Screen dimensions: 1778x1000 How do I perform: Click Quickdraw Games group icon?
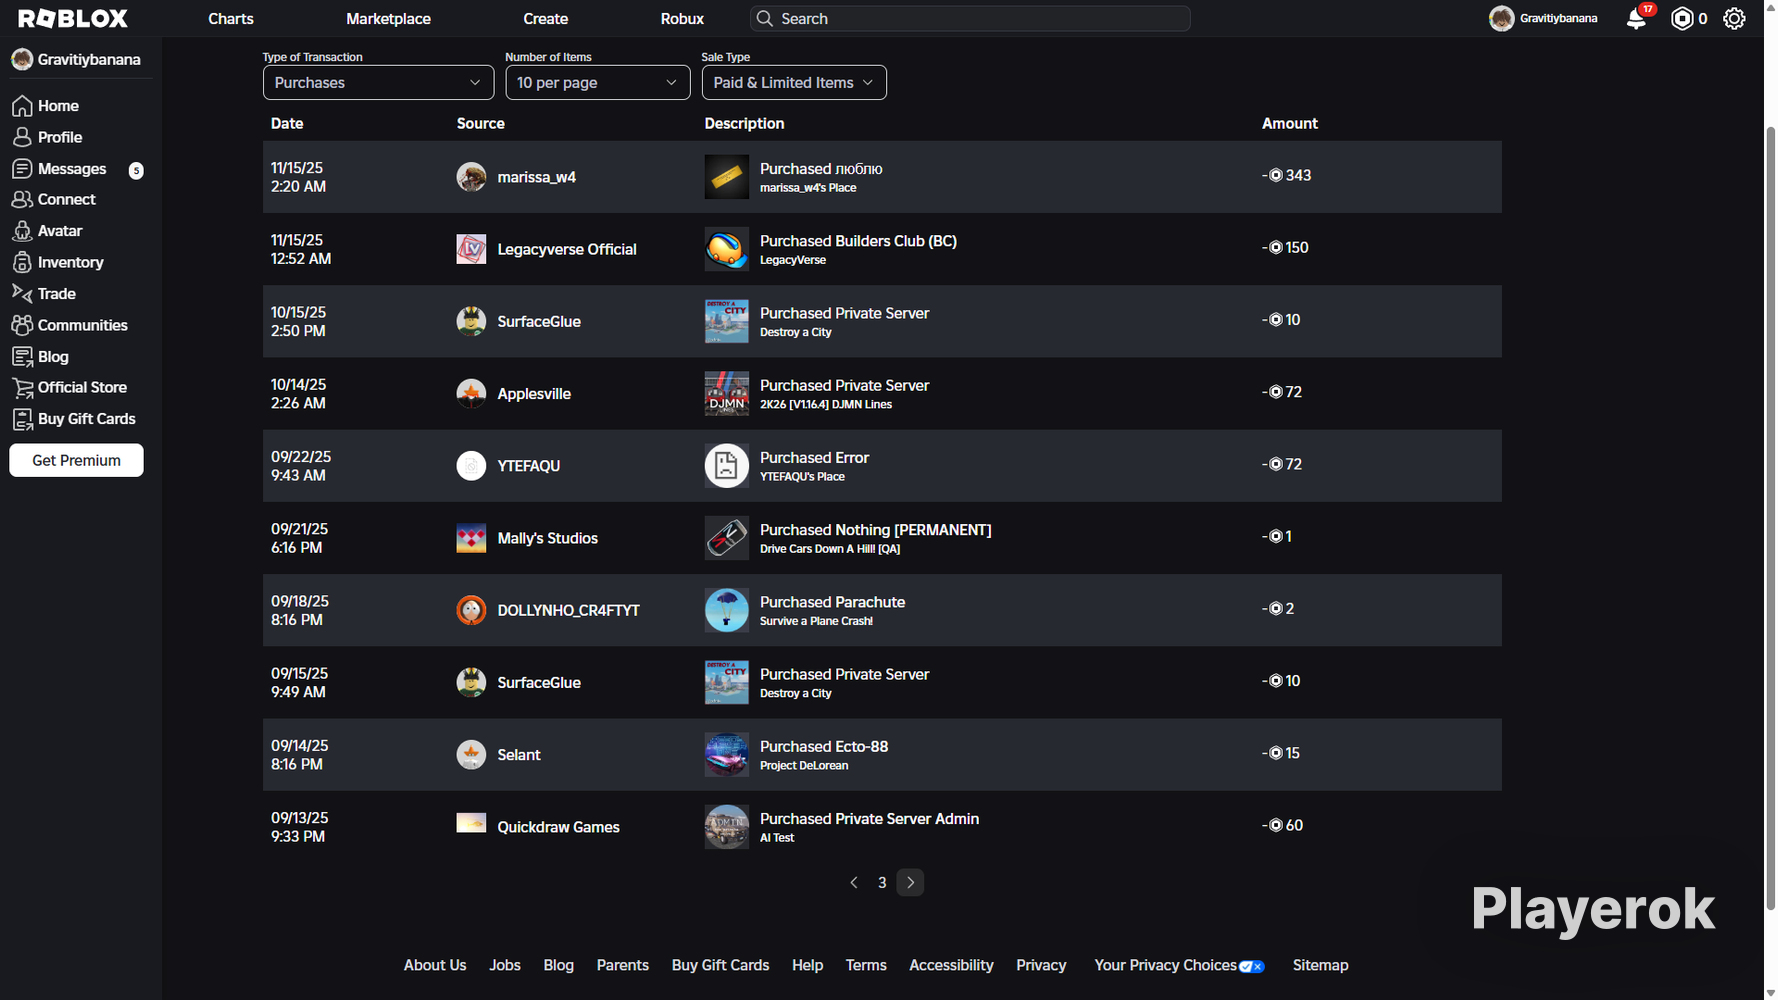pyautogui.click(x=471, y=823)
